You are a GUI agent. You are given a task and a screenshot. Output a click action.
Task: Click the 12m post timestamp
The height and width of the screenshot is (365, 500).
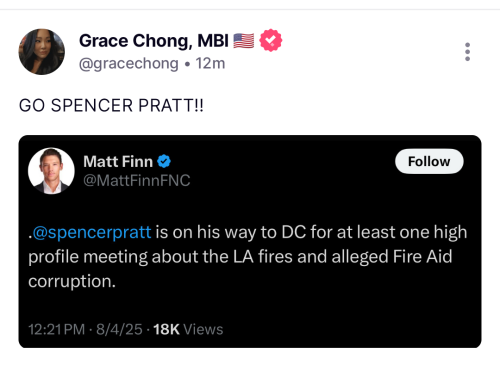(x=210, y=63)
